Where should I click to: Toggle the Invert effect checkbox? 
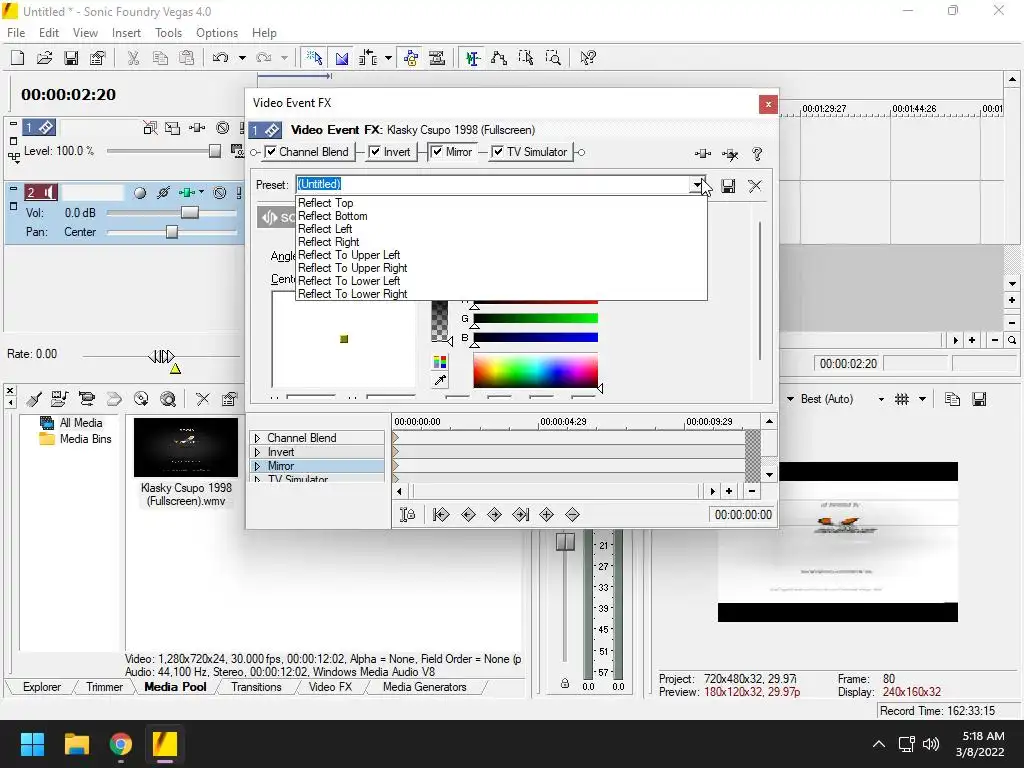[375, 152]
